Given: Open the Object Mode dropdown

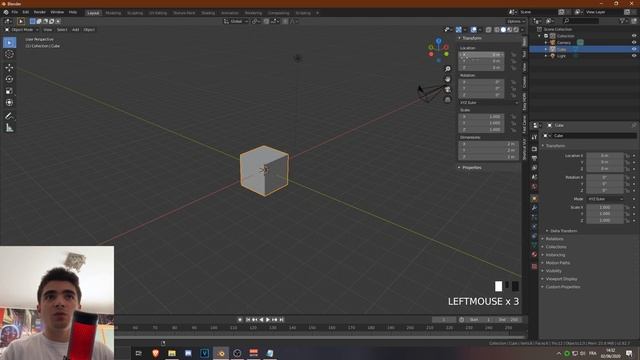Looking at the screenshot, I should pos(22,30).
